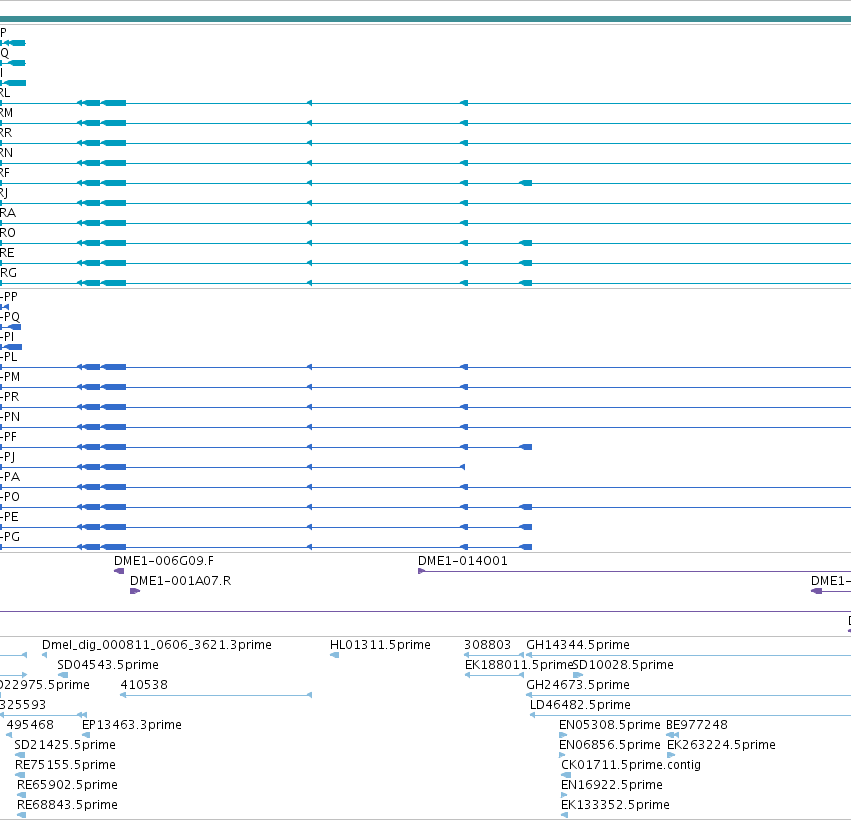Click the 410538 alignment line glyph

tap(216, 695)
